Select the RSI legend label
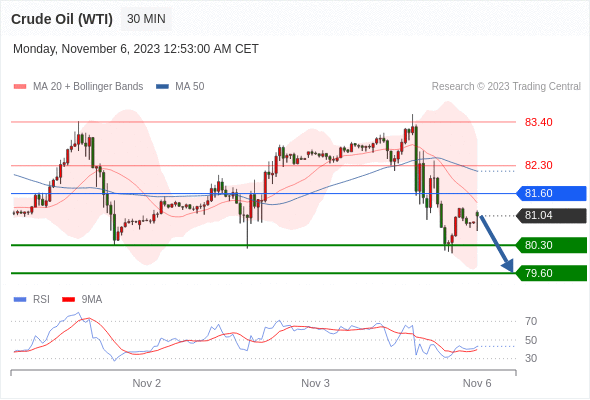 pos(41,300)
